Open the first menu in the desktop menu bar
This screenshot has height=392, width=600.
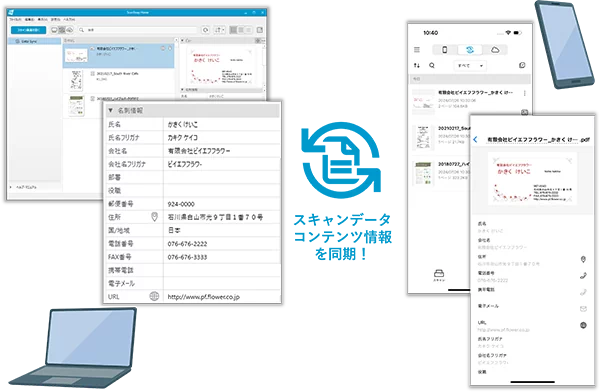[x=15, y=19]
